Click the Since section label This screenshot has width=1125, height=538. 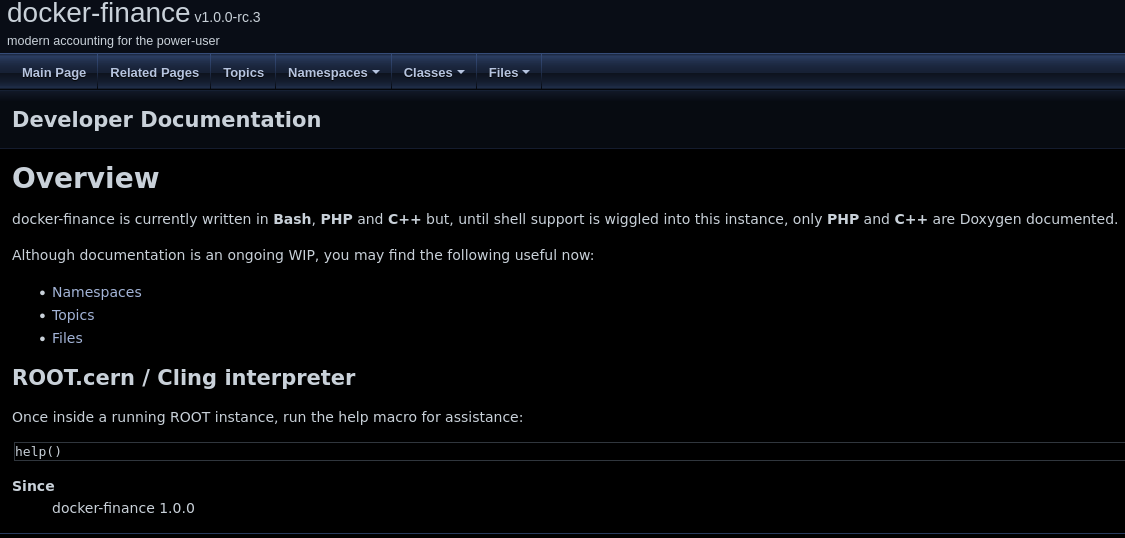[x=33, y=486]
